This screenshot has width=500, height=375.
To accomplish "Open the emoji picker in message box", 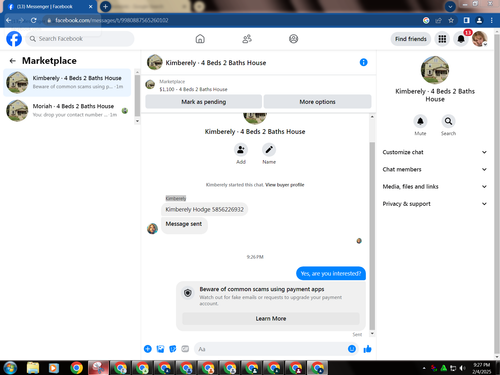I will (x=352, y=349).
